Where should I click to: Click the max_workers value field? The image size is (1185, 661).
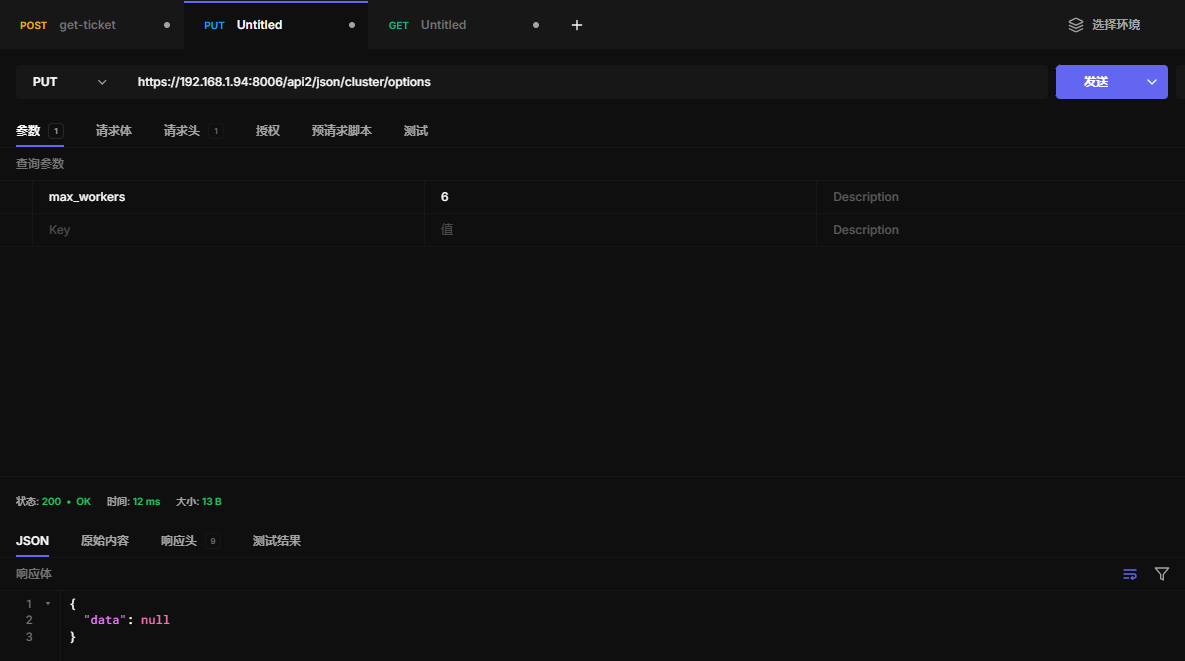(x=620, y=197)
